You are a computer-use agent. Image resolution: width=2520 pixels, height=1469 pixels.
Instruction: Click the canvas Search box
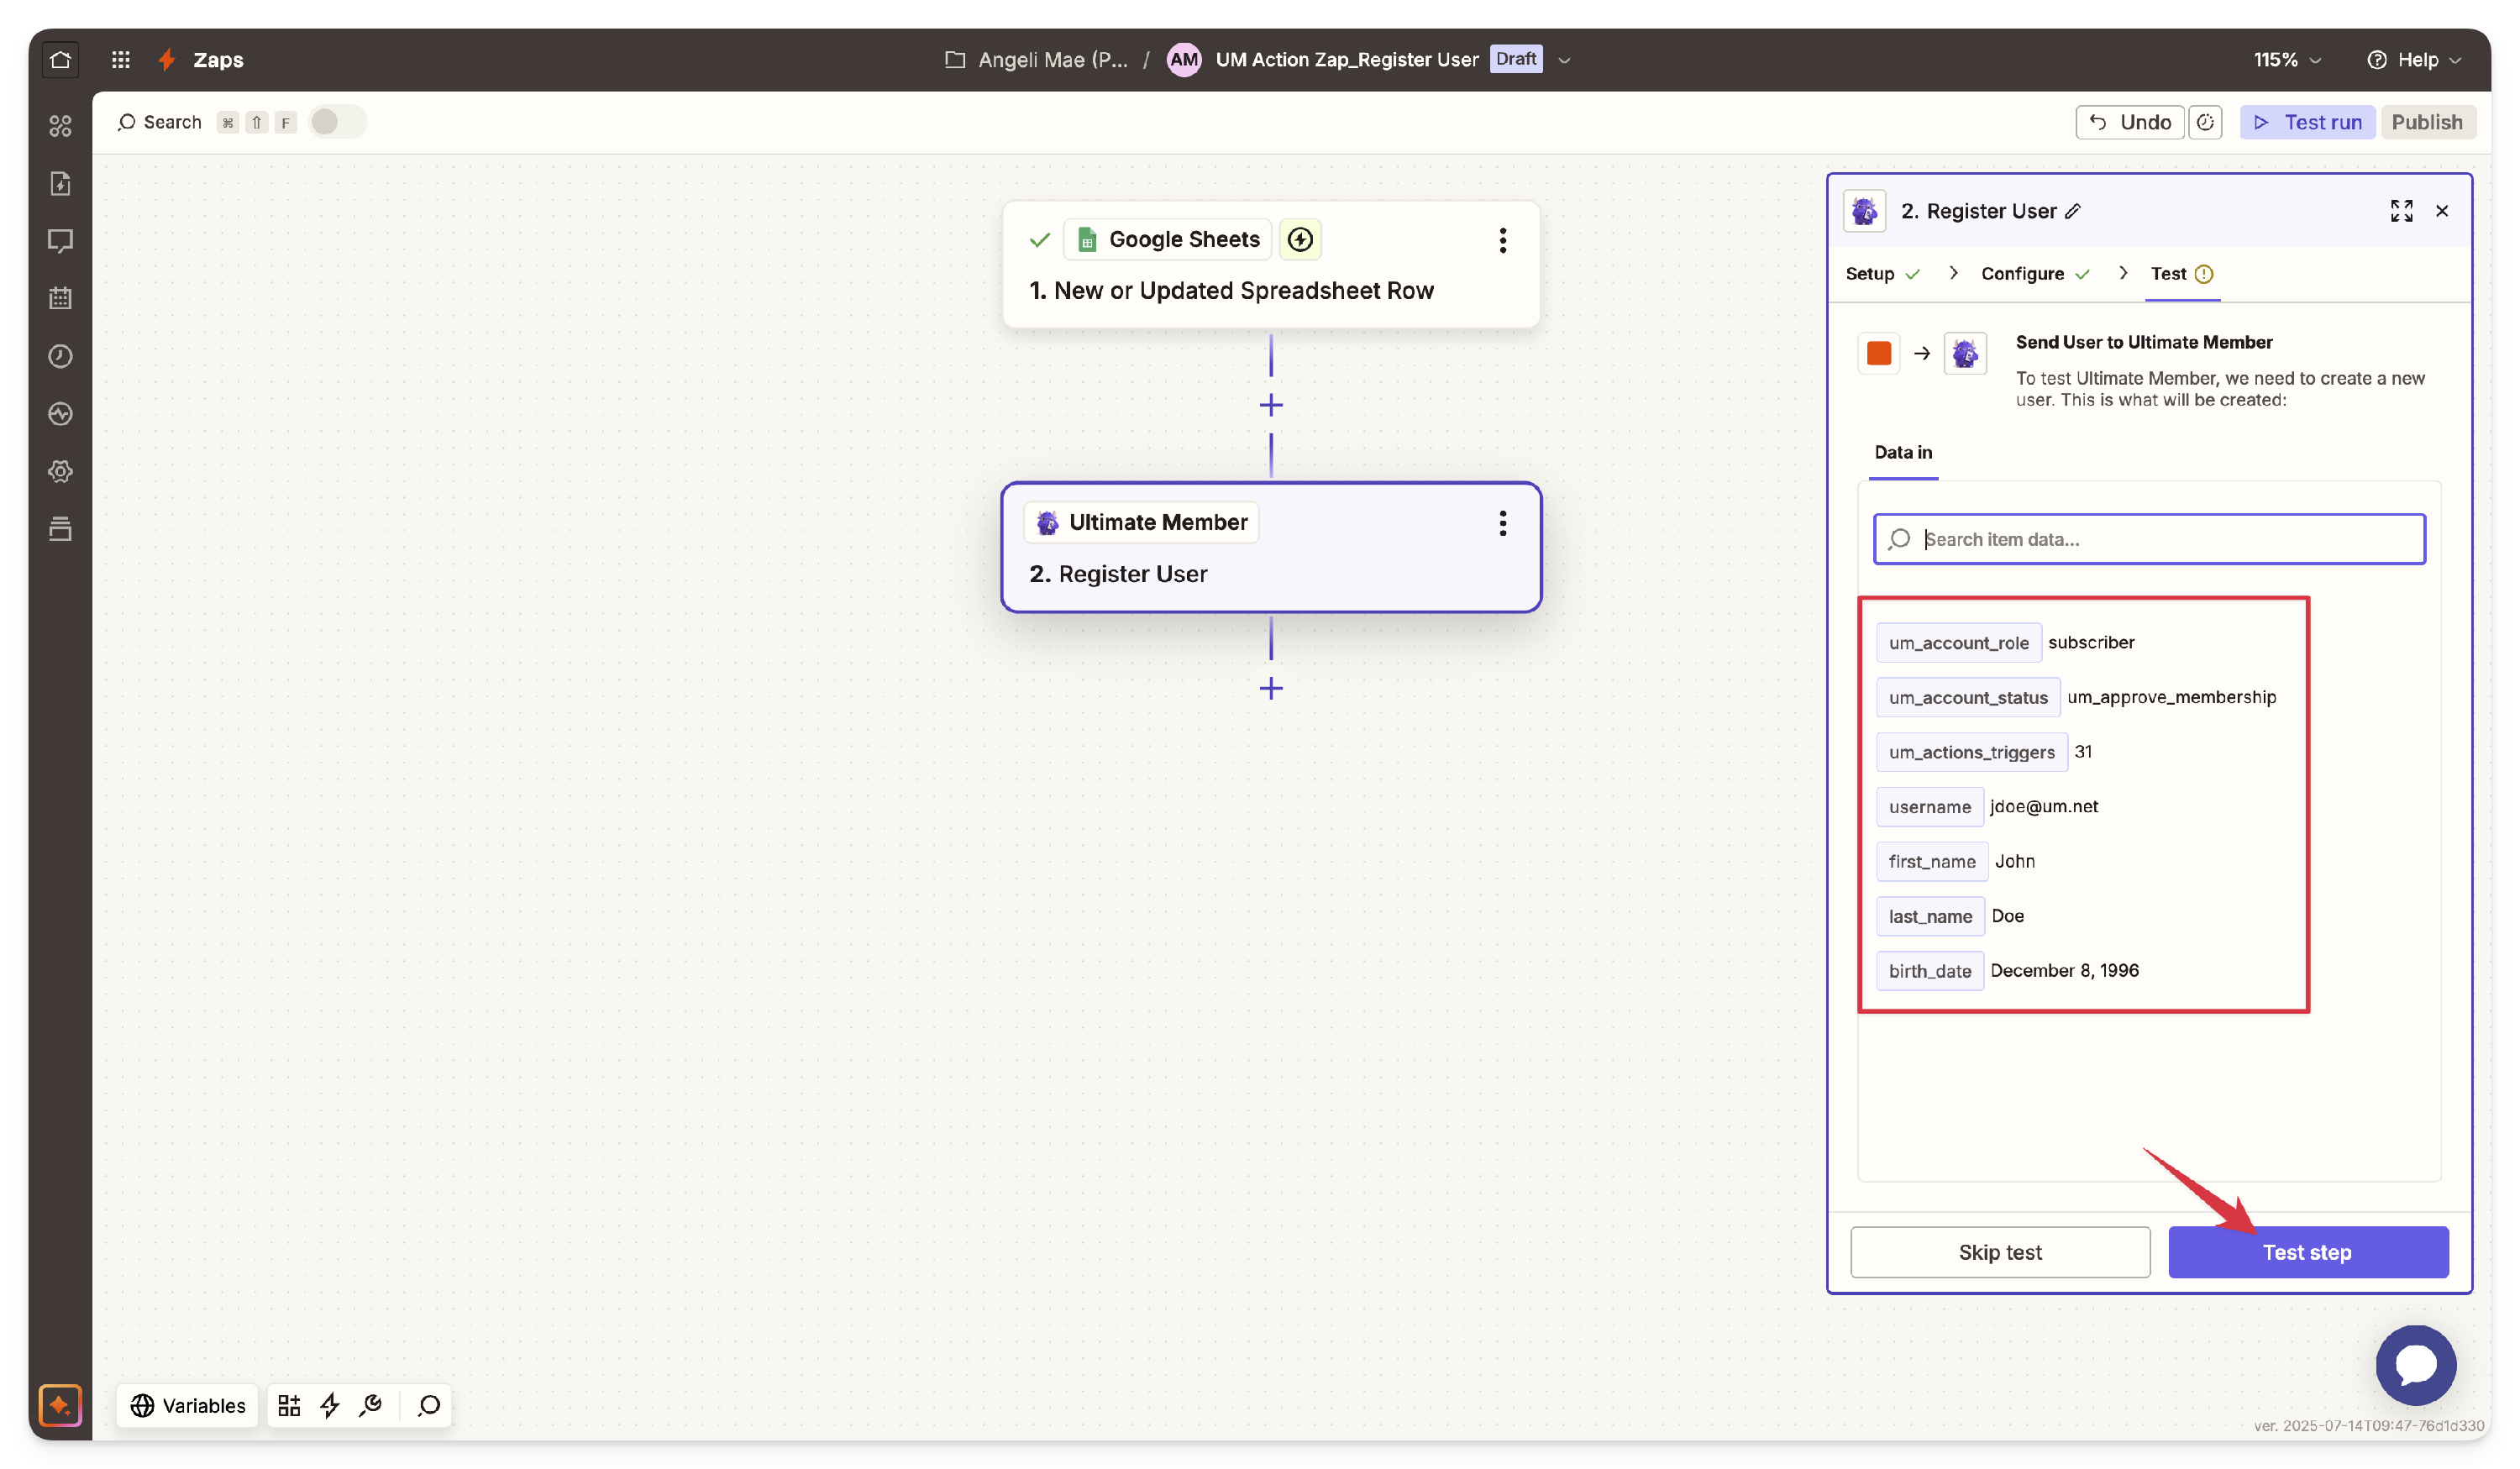click(x=159, y=122)
